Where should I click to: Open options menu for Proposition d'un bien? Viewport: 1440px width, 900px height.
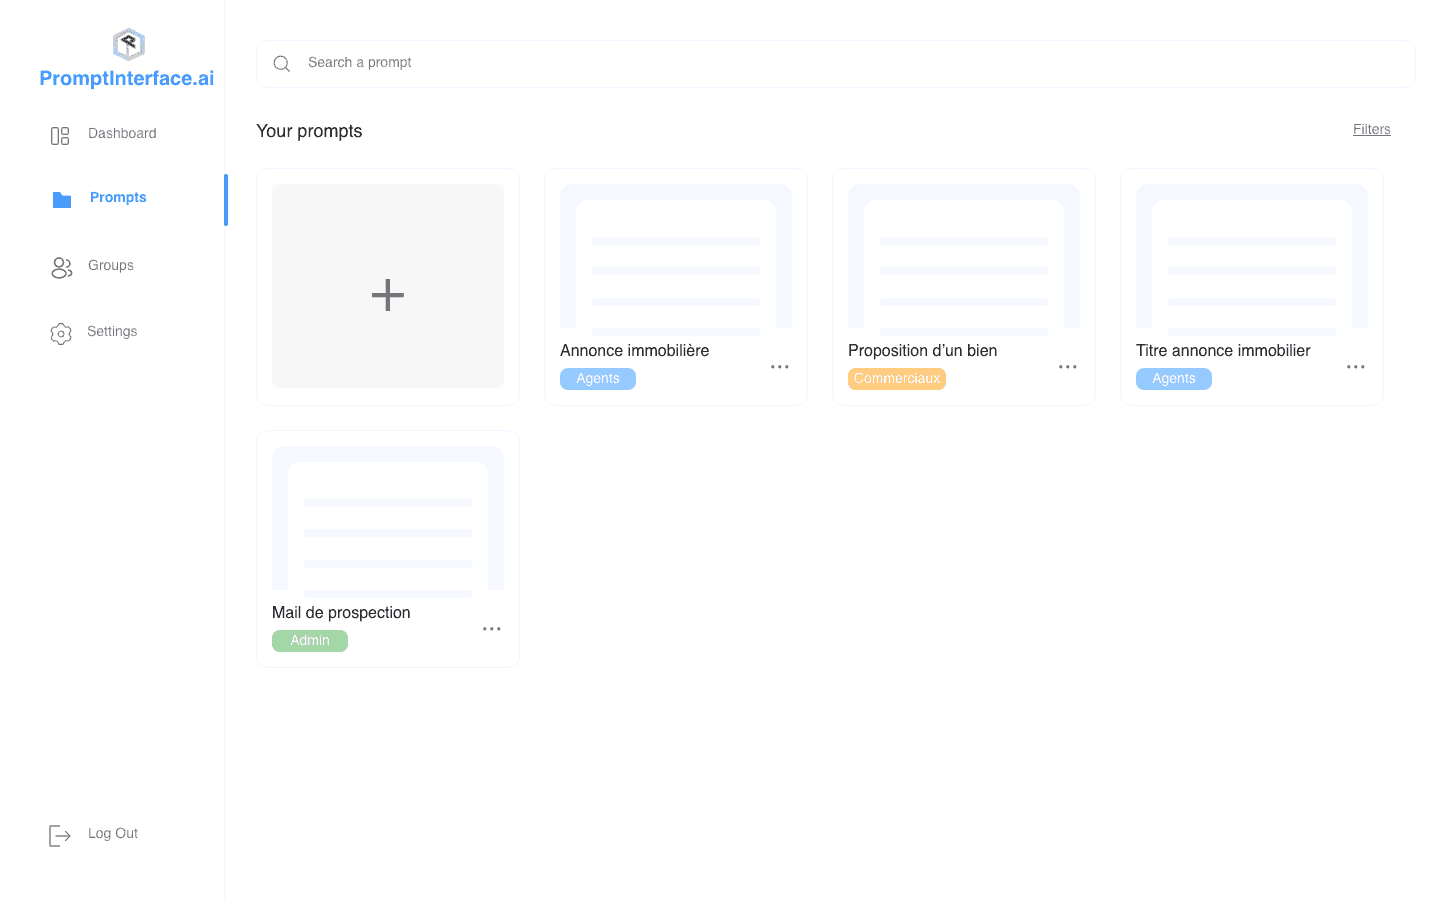[1068, 366]
